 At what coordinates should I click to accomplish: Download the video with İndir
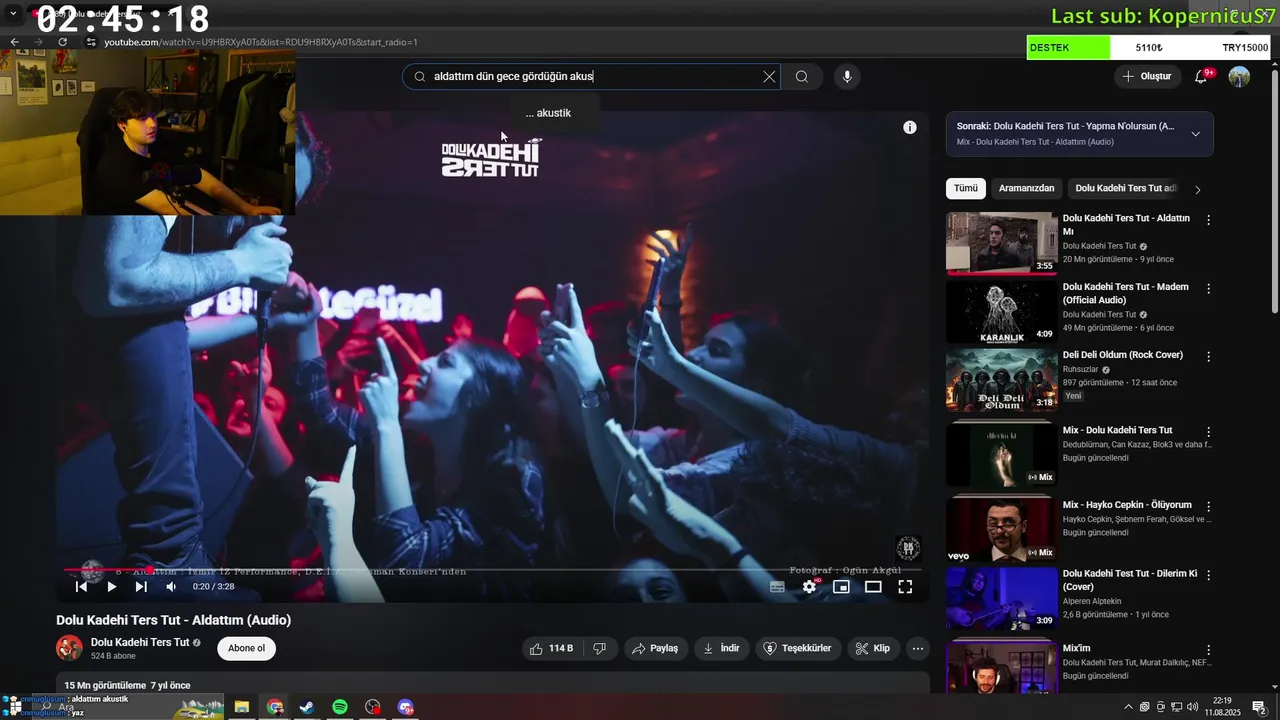click(721, 648)
